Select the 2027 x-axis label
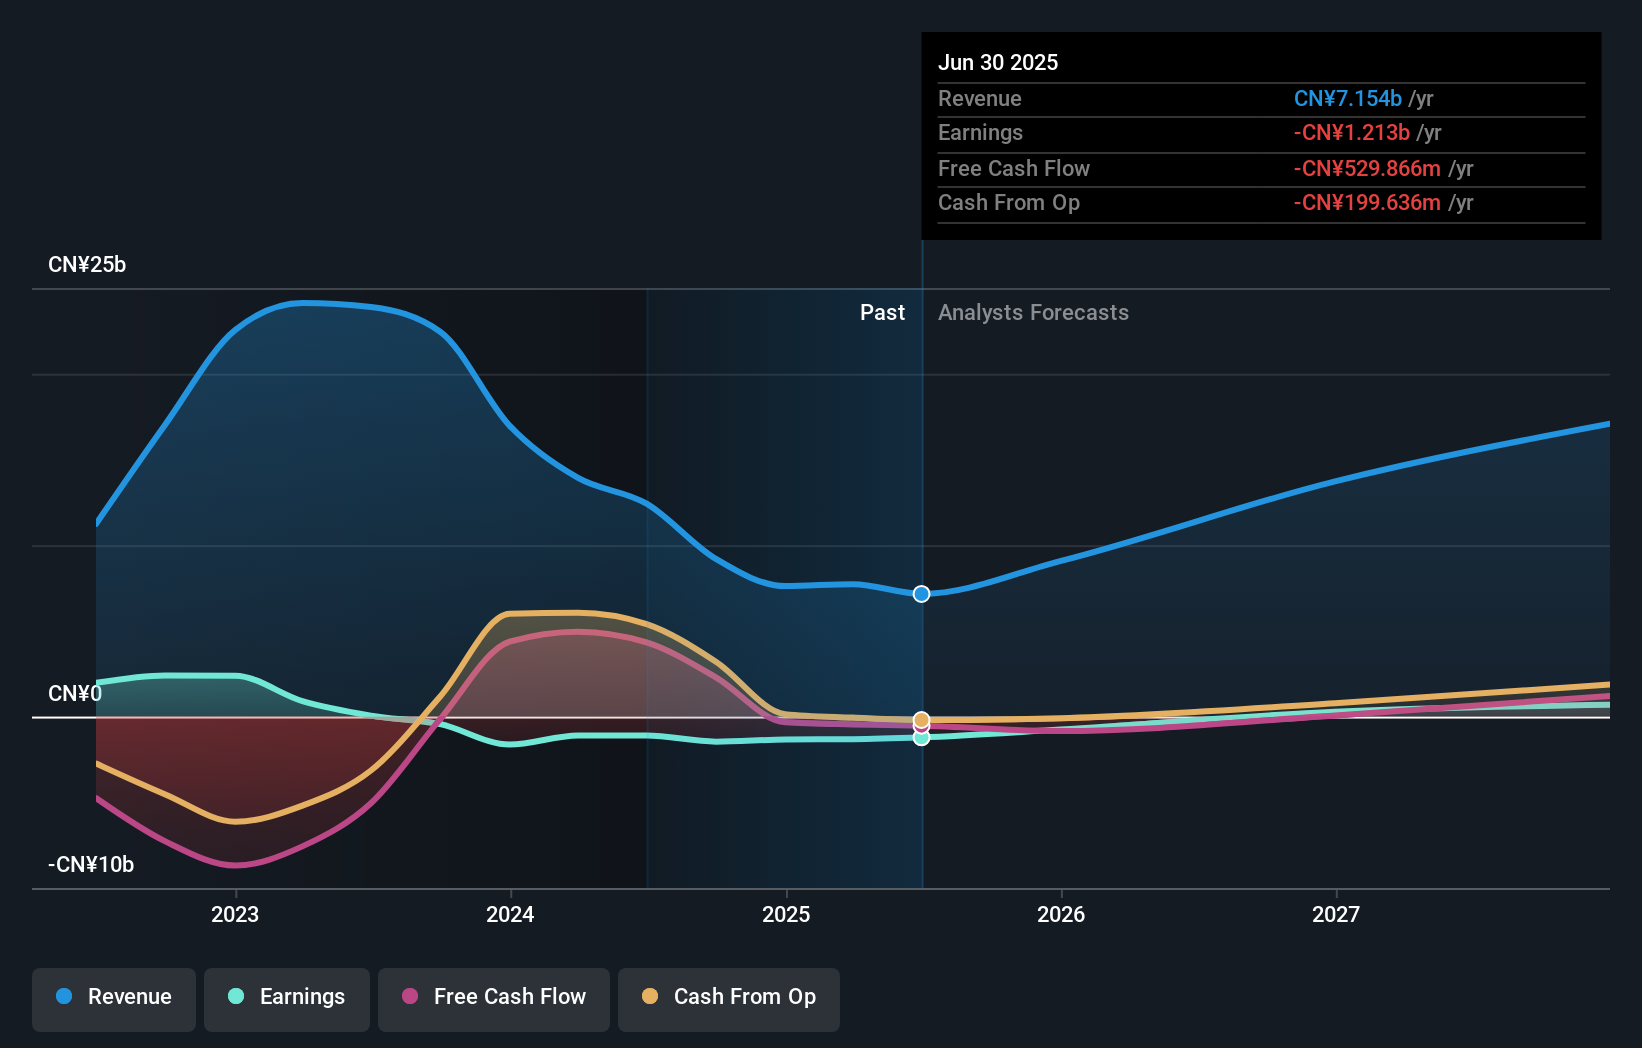 pos(1336,915)
